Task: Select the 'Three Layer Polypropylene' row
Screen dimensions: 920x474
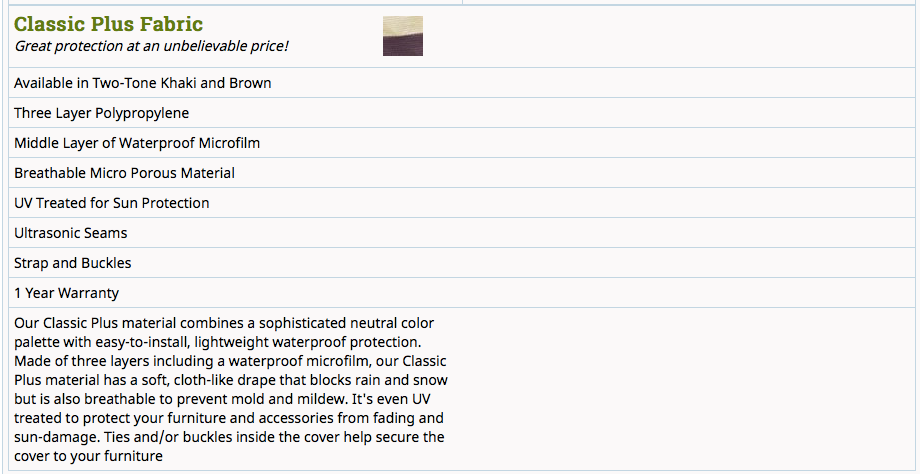Action: [101, 113]
